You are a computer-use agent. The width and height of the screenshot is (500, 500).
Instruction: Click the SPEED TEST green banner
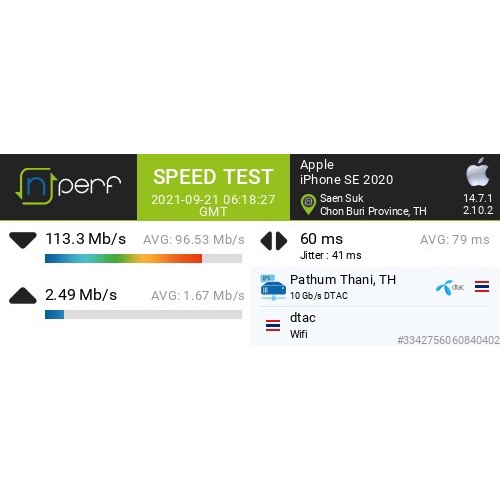[213, 187]
